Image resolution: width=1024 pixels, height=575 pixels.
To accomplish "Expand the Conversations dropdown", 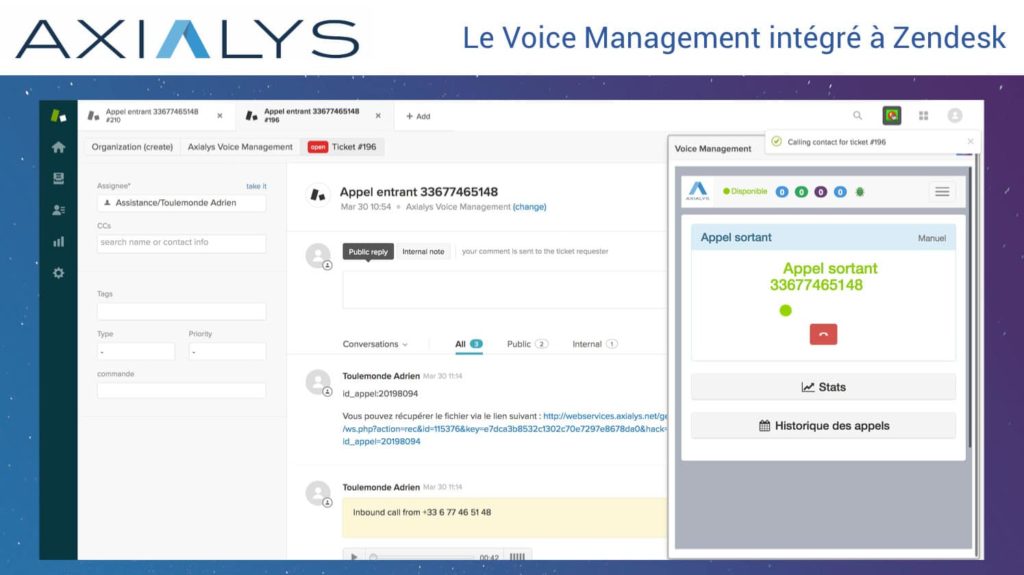I will coord(375,344).
